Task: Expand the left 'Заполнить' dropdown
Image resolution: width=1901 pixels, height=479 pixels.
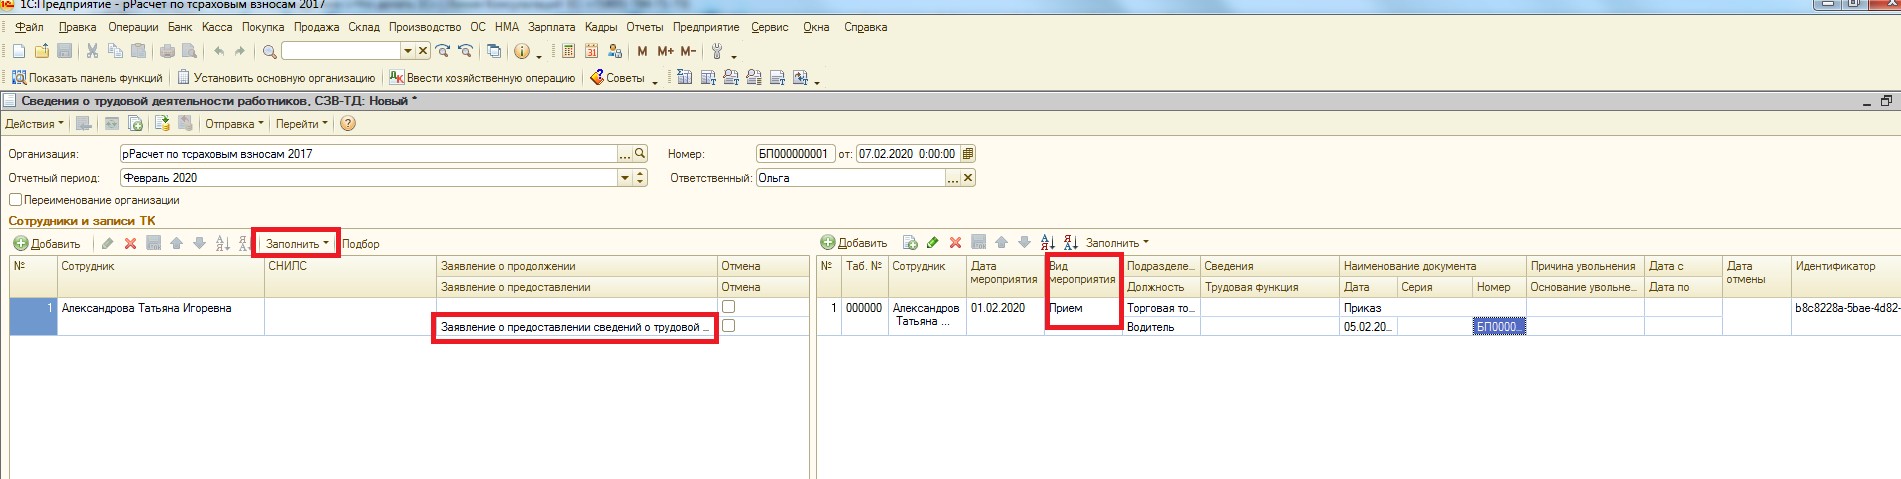Action: click(296, 244)
